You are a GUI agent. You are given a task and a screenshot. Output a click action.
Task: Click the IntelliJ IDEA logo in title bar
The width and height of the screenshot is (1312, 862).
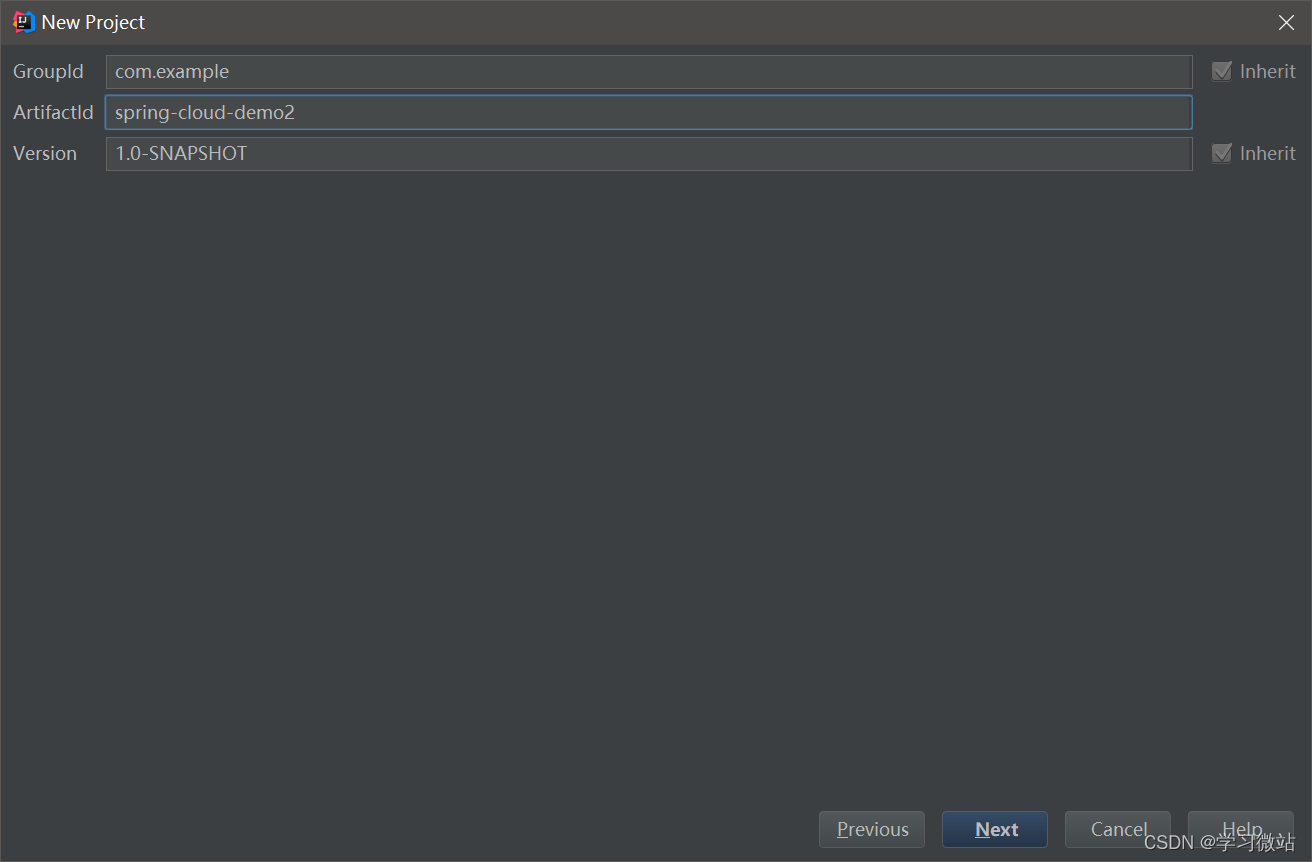[24, 22]
